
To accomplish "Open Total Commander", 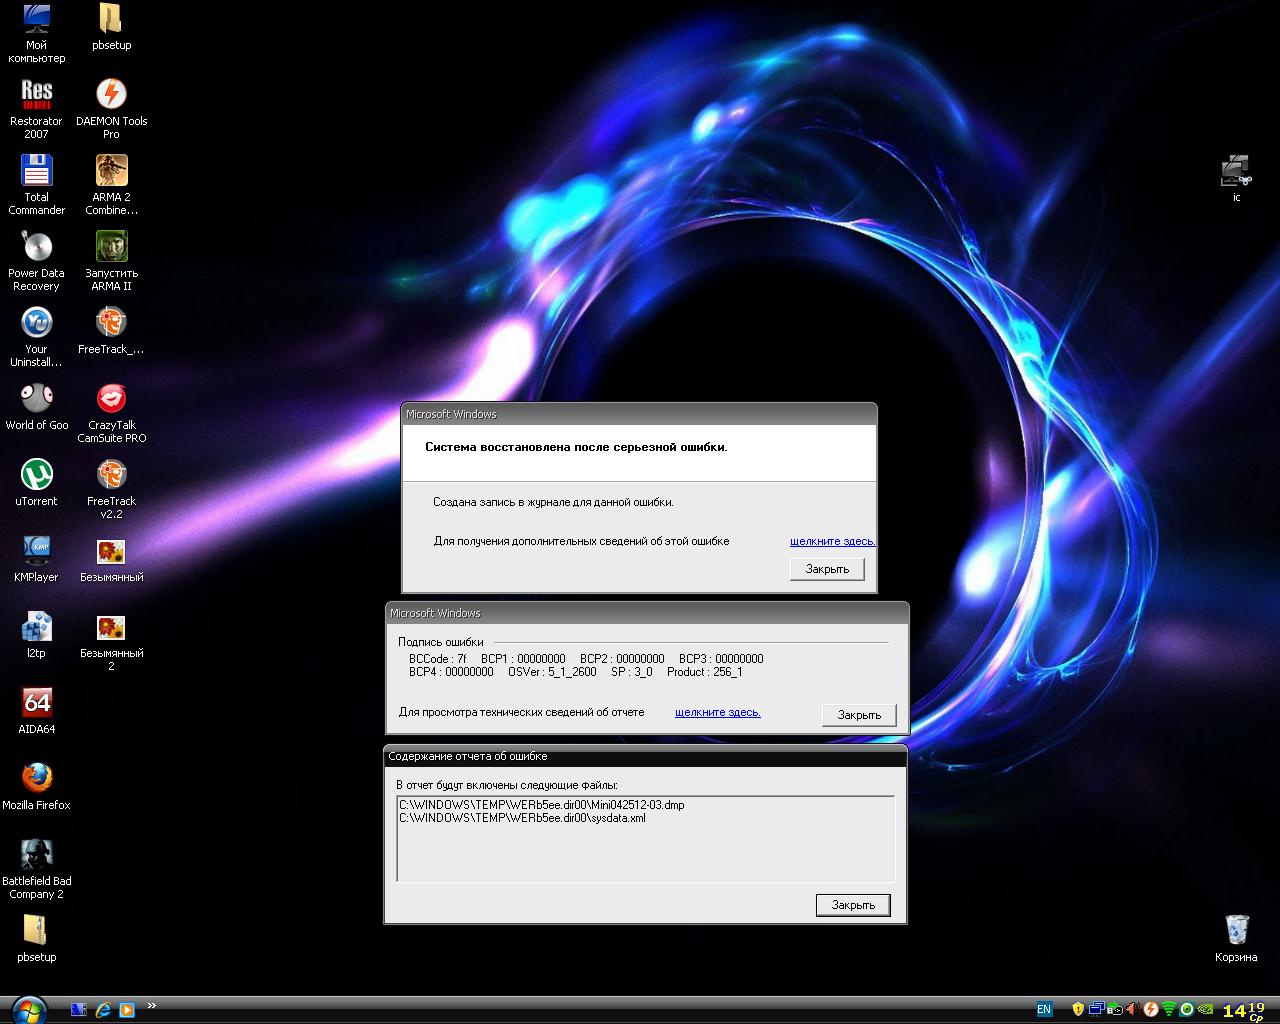I will [36, 185].
